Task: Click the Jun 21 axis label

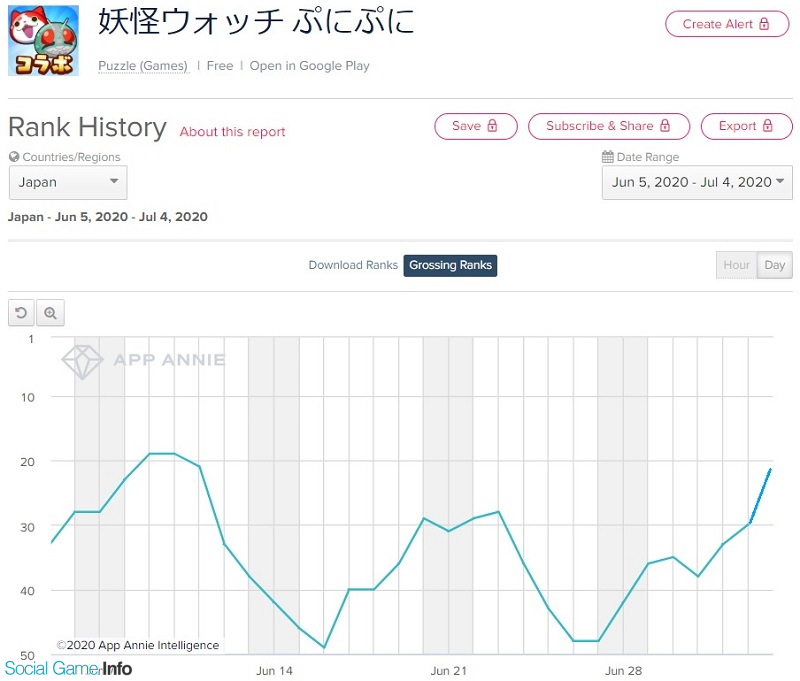Action: click(448, 671)
